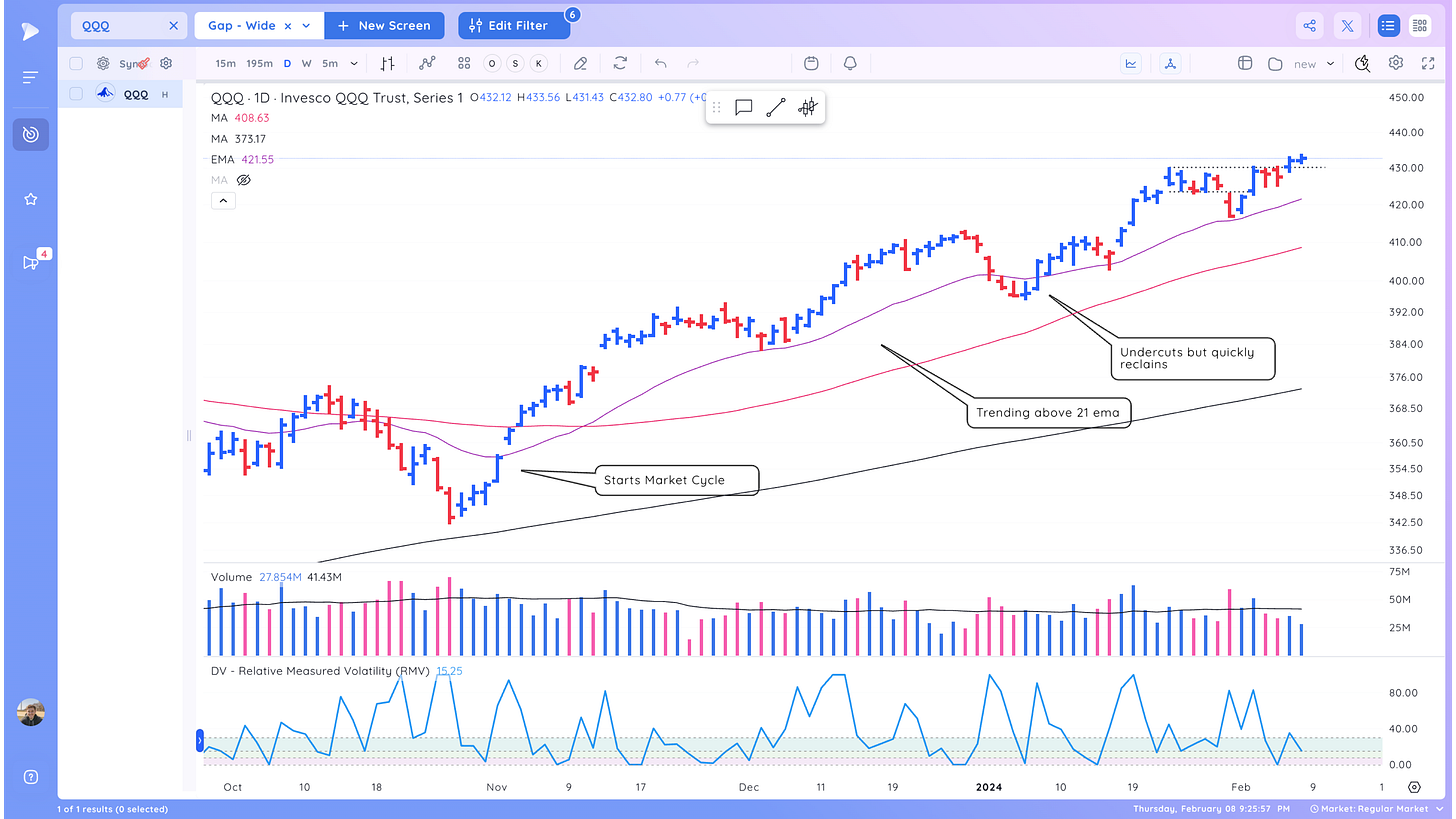Open the chart template layout icon
Image resolution: width=1456 pixels, height=819 pixels.
[1245, 63]
